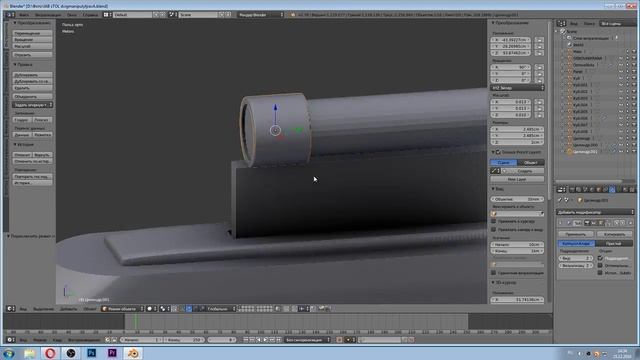The height and width of the screenshot is (360, 640).
Task: Open Маркер menu in the timeline header
Action: coord(40,340)
